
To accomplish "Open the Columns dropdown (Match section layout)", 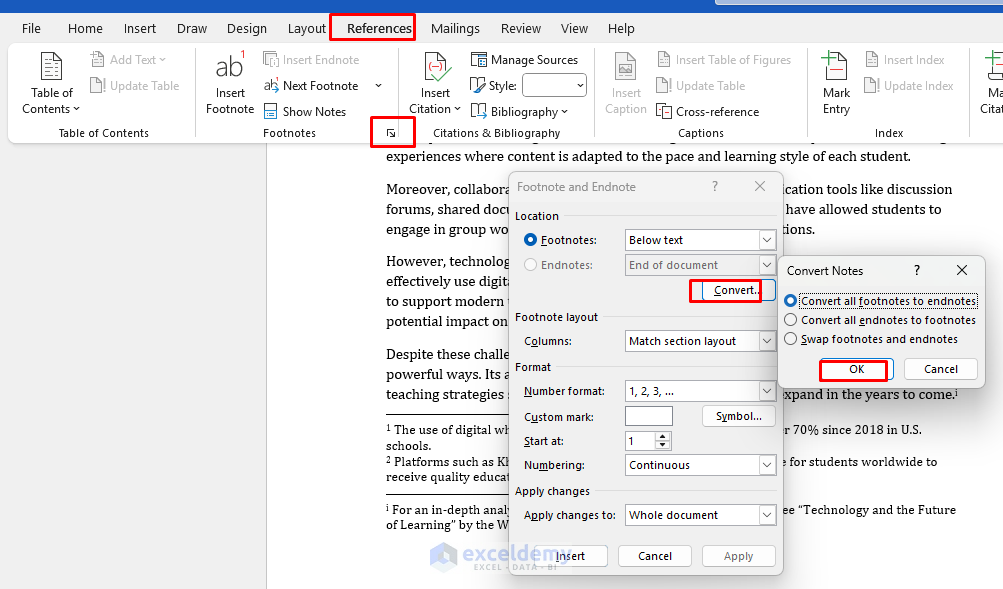I will point(767,341).
